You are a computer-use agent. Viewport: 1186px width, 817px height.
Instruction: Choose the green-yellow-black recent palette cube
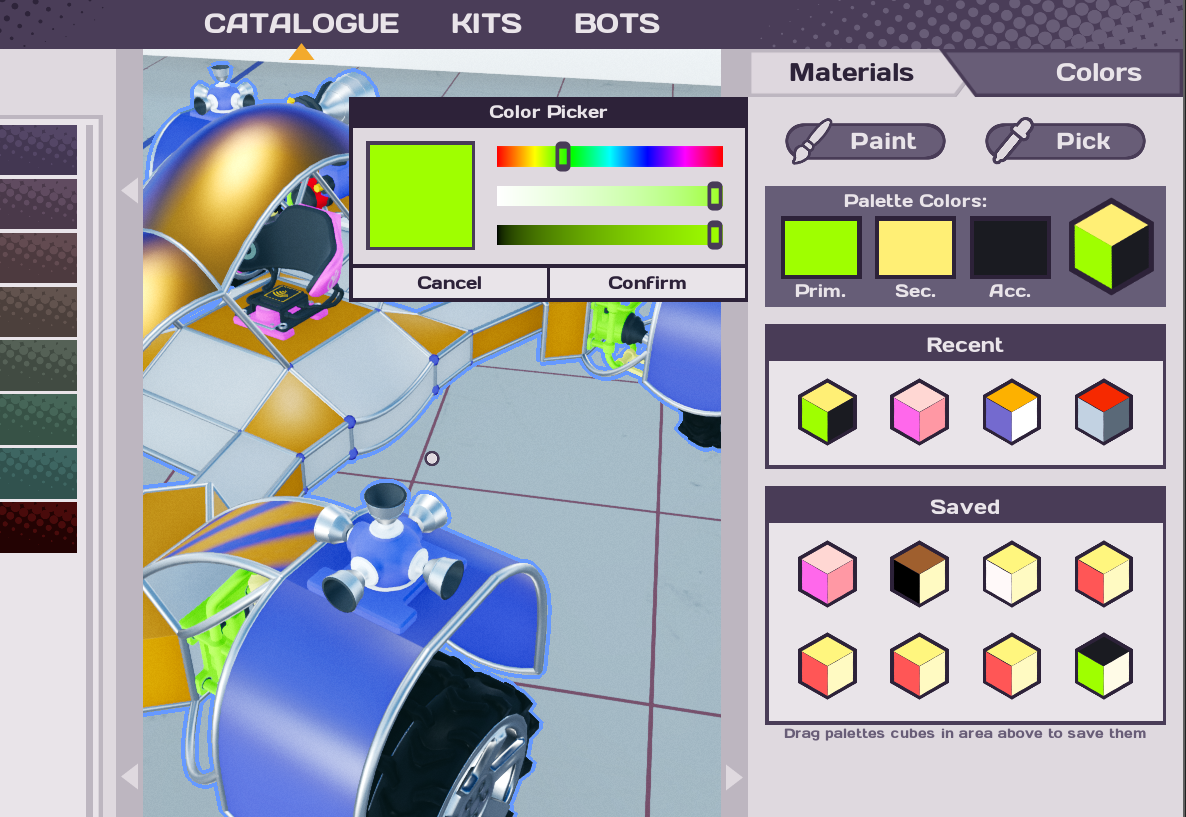point(827,412)
